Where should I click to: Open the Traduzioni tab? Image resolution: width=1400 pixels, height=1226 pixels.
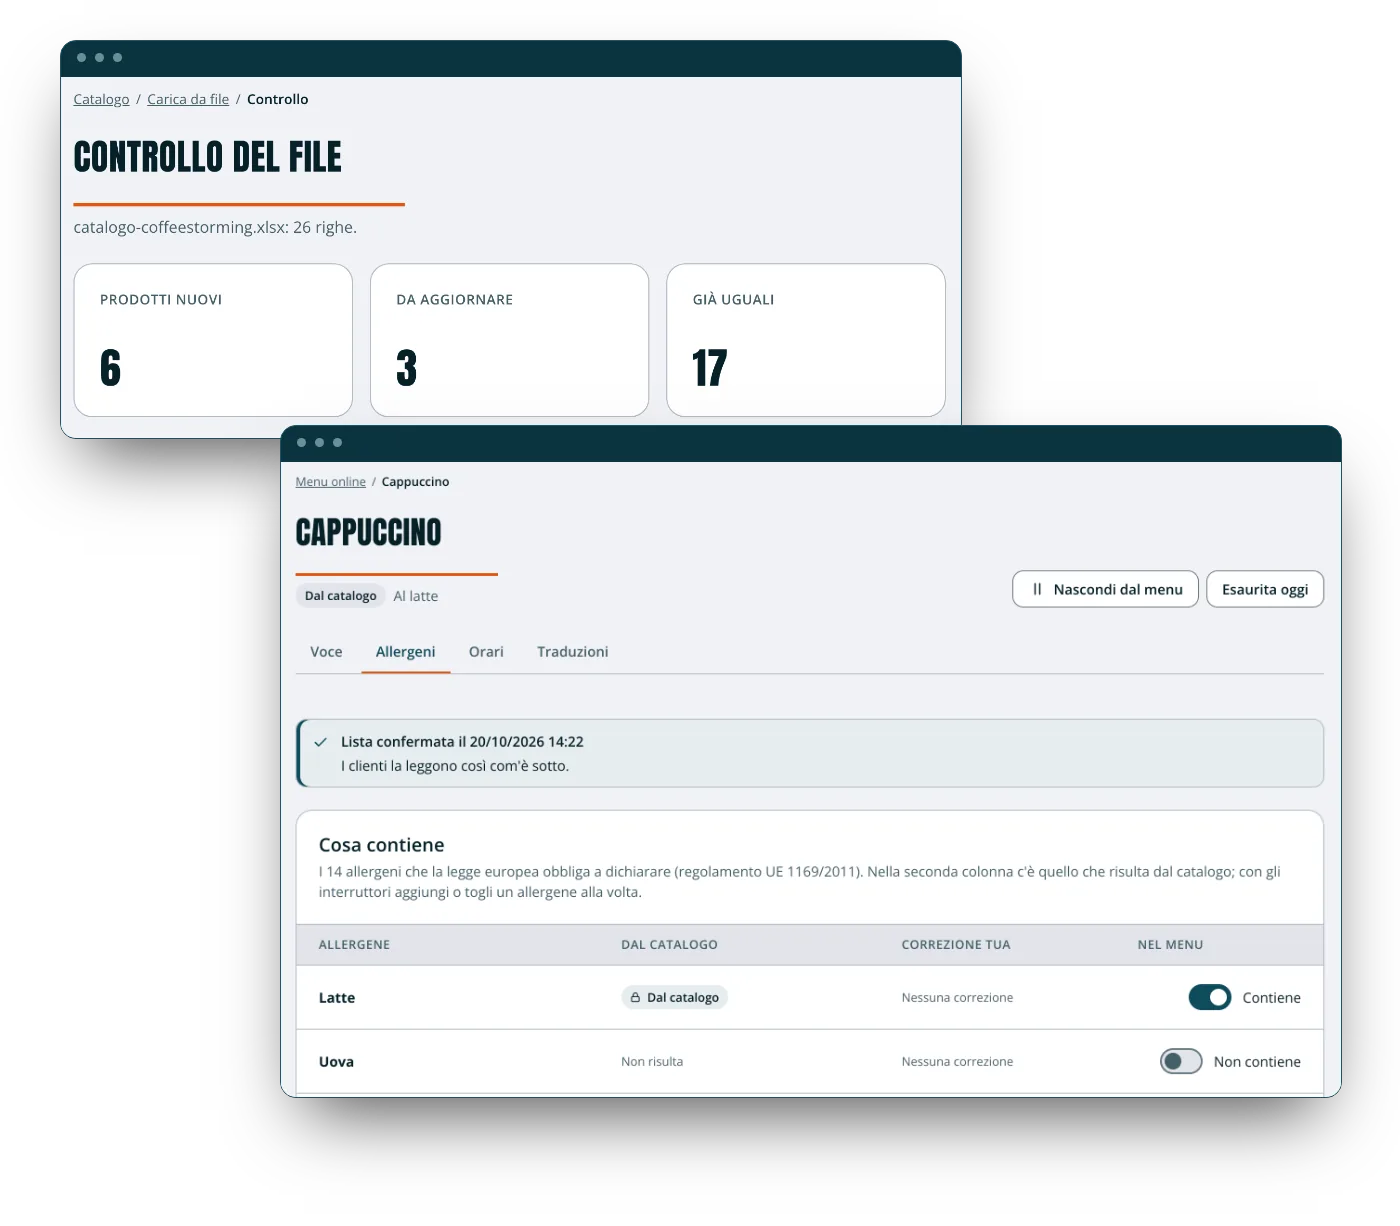click(572, 652)
